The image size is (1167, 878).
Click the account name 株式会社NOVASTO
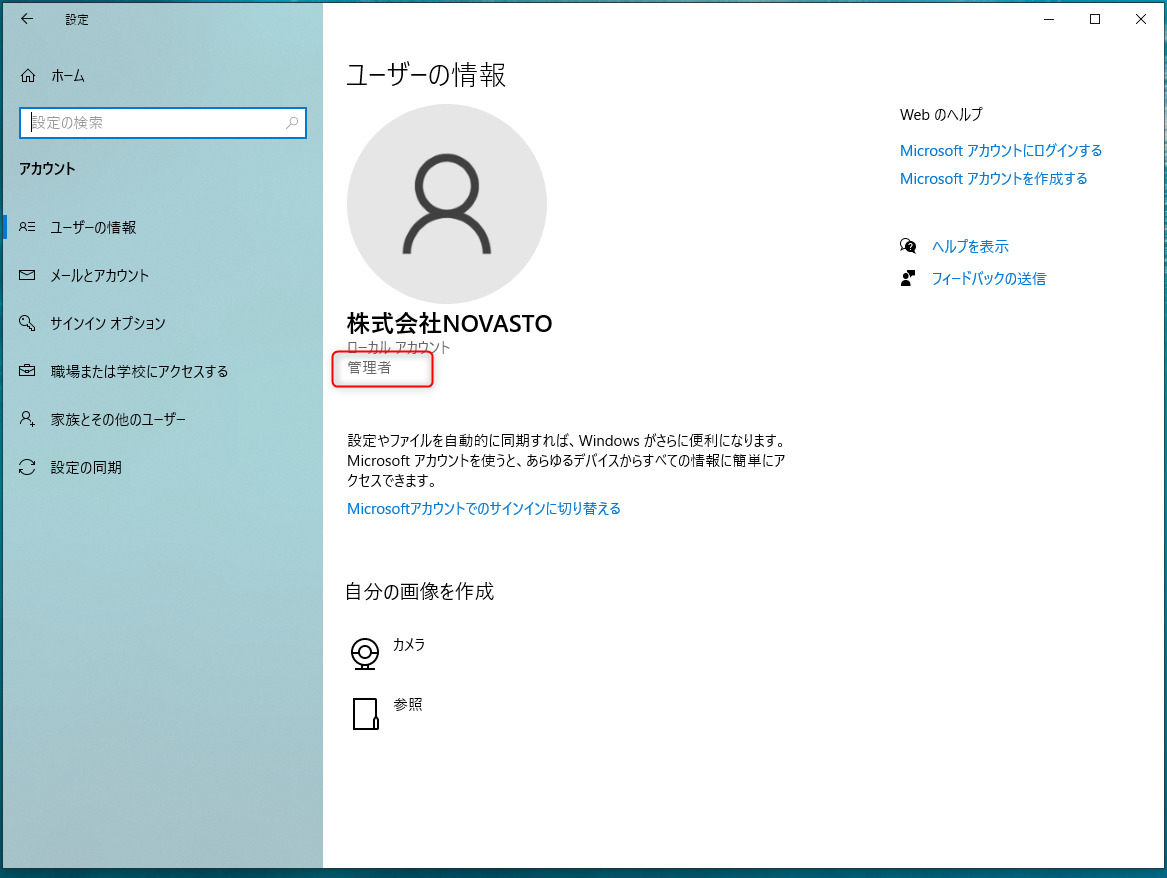pos(450,323)
